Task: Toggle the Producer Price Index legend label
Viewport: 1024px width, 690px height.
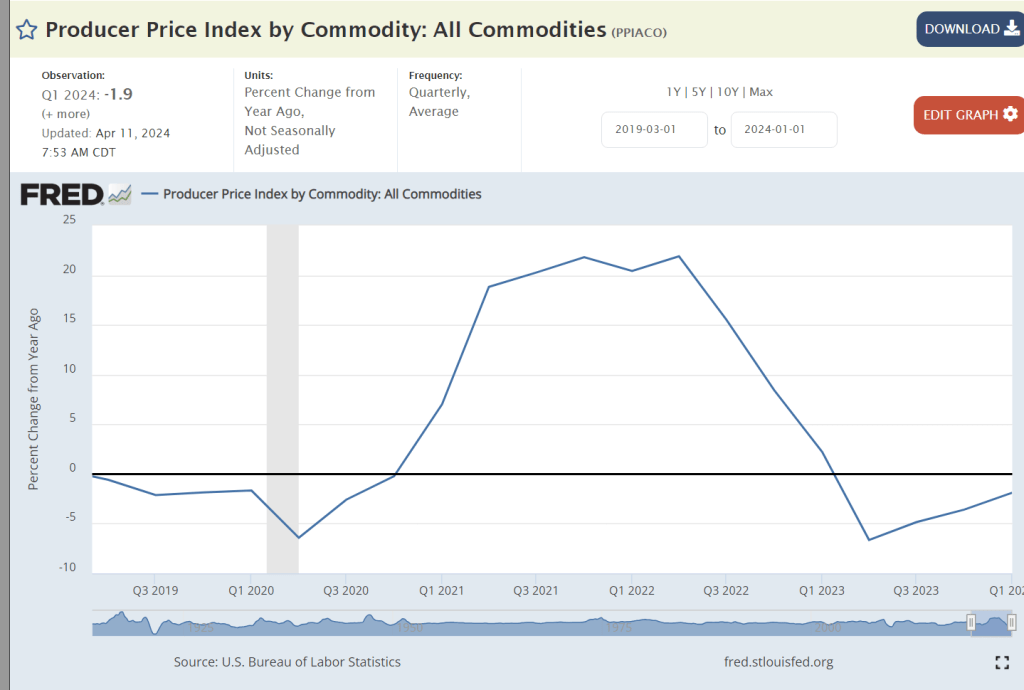Action: click(x=321, y=194)
